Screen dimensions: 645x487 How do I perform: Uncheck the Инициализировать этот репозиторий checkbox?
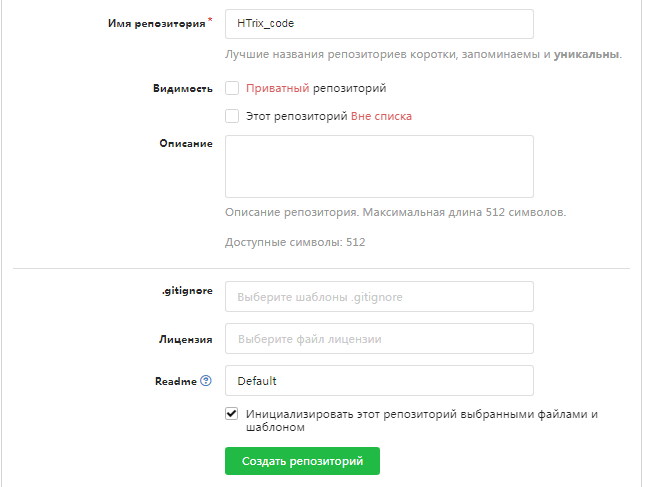[x=232, y=413]
